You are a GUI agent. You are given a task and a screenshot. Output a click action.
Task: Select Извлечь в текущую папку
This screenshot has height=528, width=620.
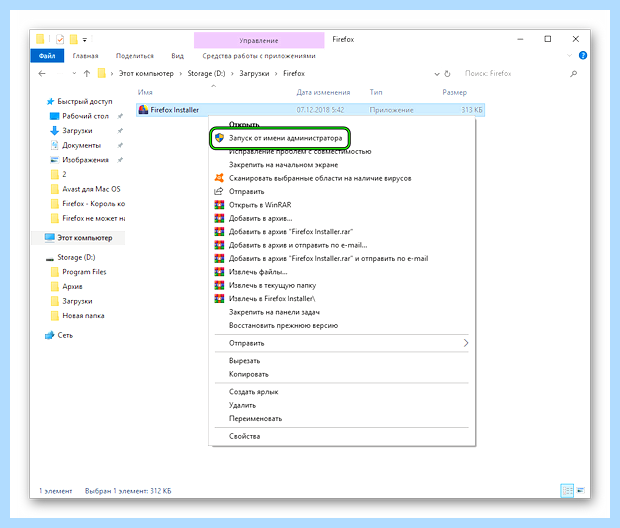coord(272,286)
